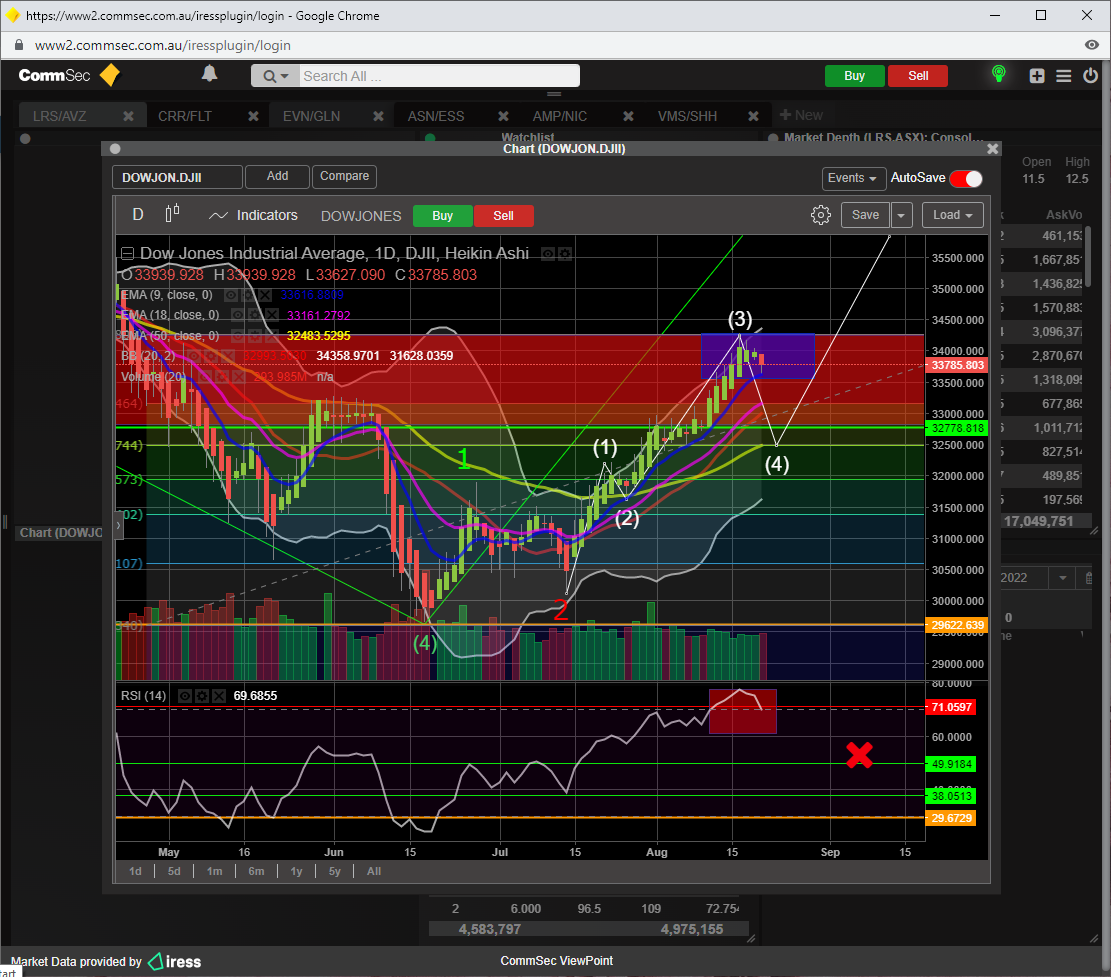Close the Chart (DOWJON.DJII) window

(993, 149)
